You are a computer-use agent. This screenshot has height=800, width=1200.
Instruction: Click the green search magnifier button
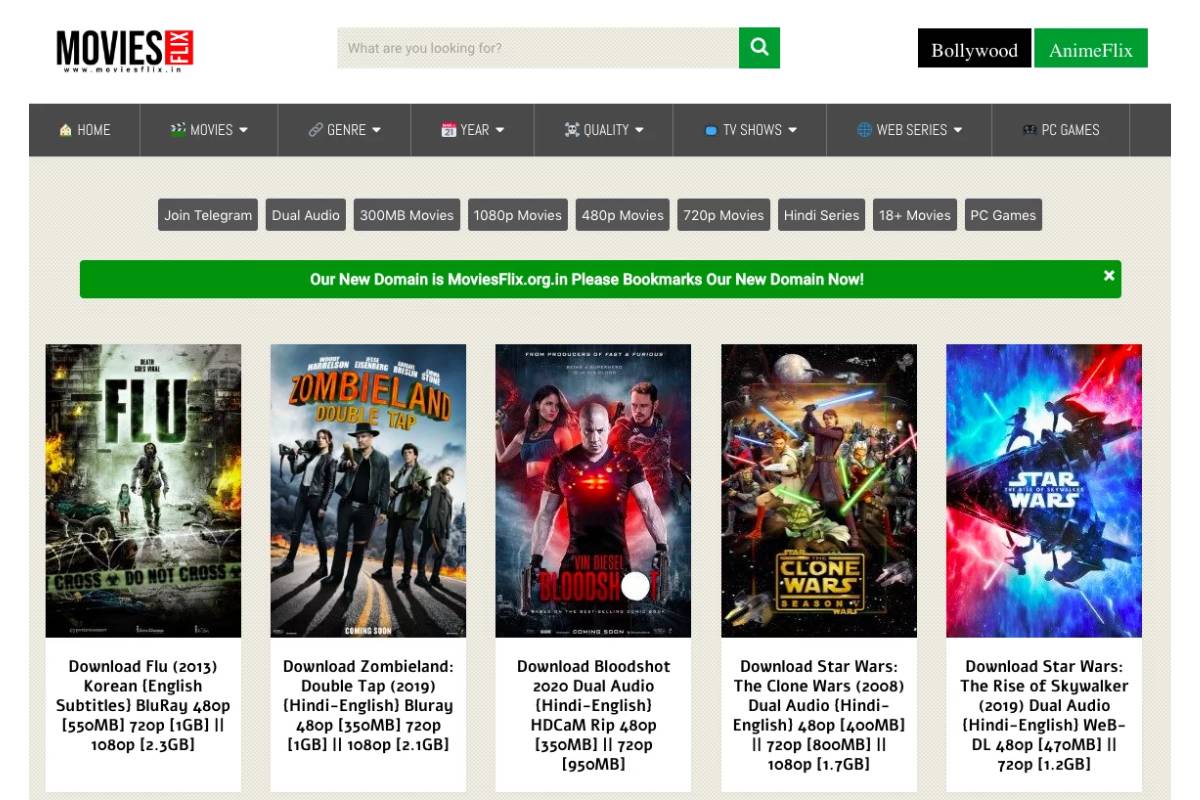pos(759,47)
